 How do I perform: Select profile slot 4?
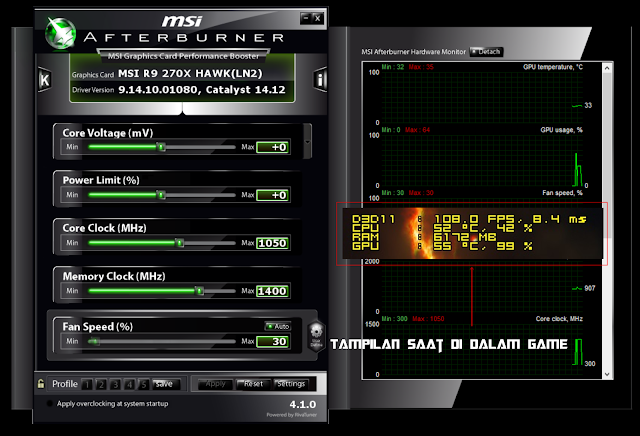coord(129,384)
